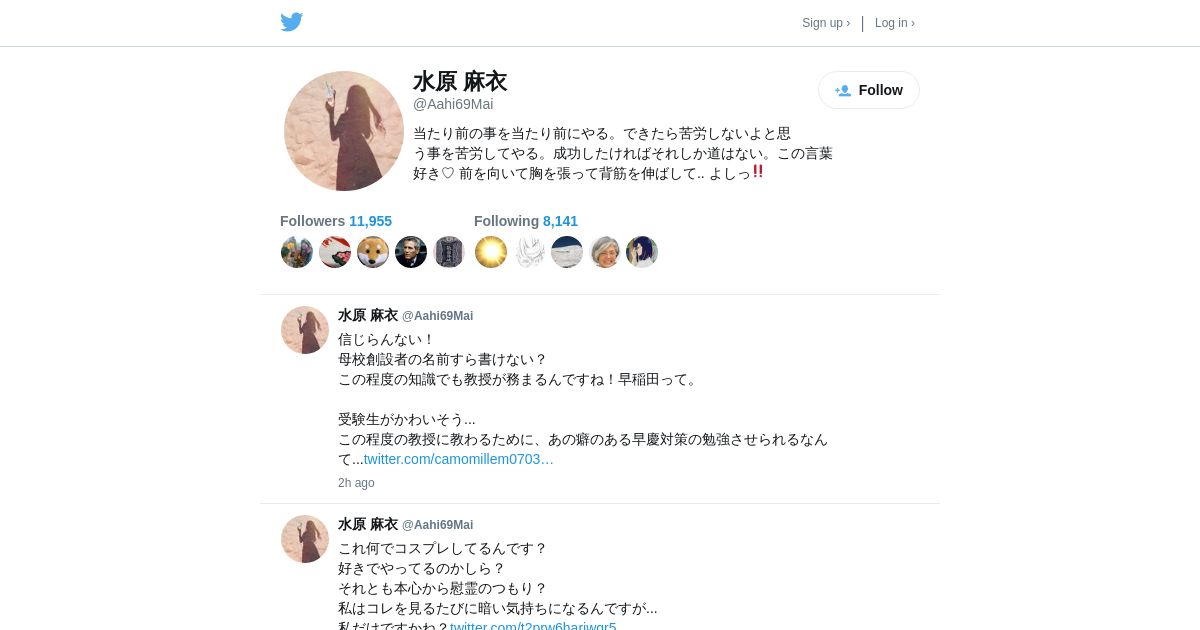Open the avatar beside the second tweet
The height and width of the screenshot is (630, 1200).
(x=305, y=539)
